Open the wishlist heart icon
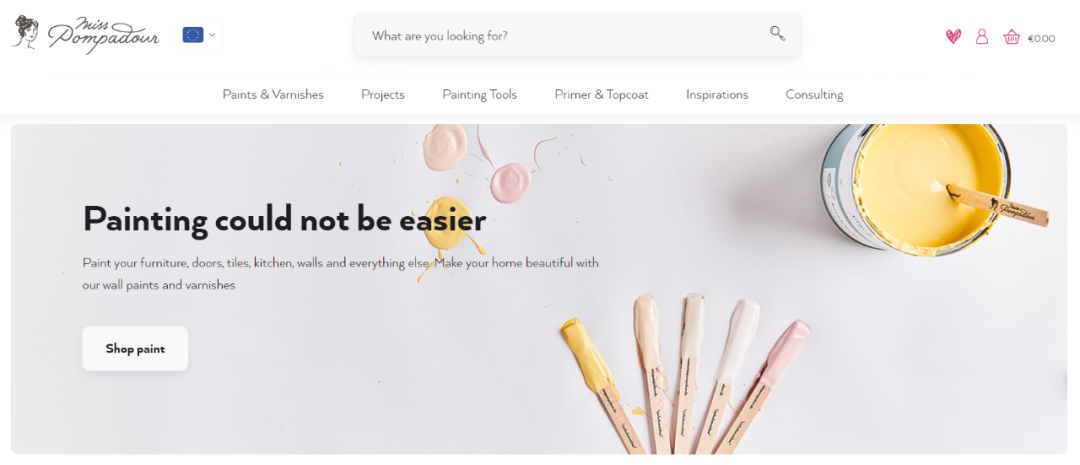Viewport: 1080px width, 465px height. click(x=953, y=37)
